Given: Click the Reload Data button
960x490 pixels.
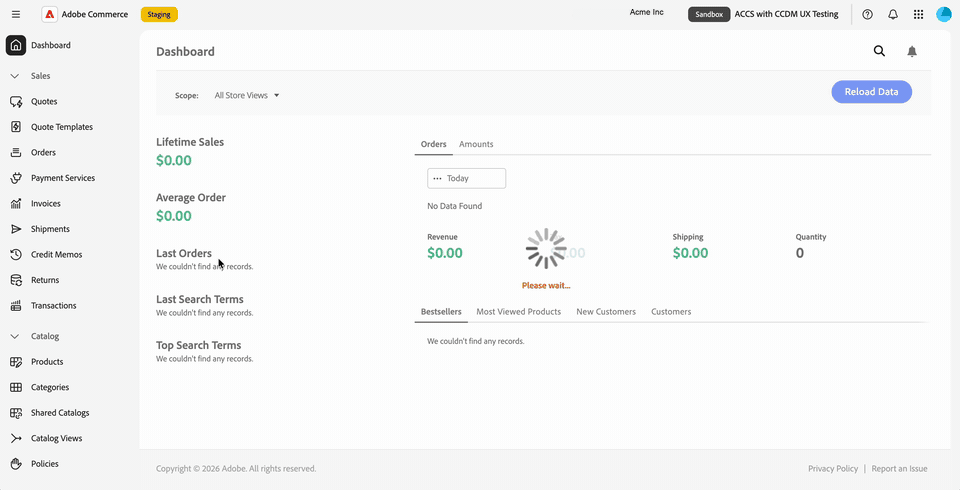Looking at the screenshot, I should pyautogui.click(x=872, y=92).
